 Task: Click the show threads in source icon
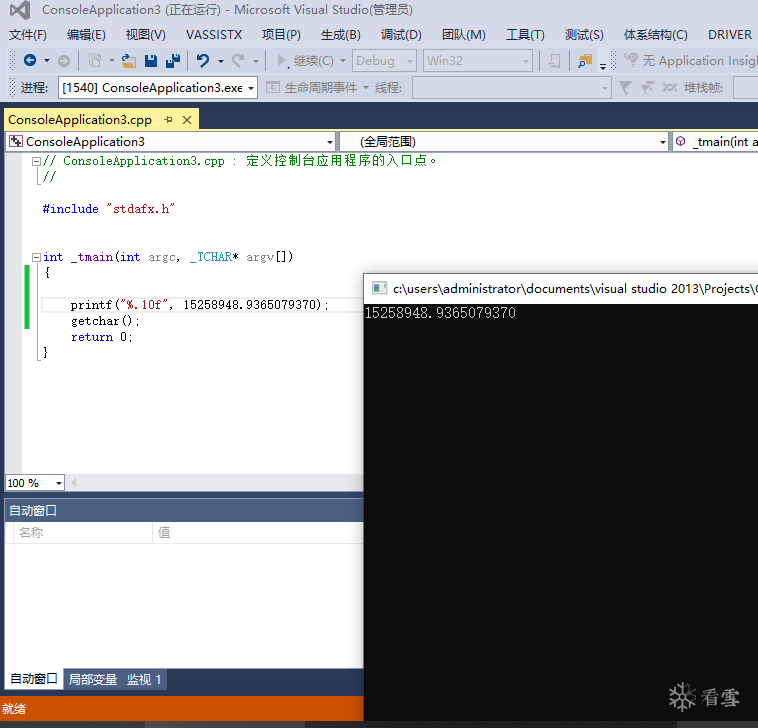click(x=670, y=87)
